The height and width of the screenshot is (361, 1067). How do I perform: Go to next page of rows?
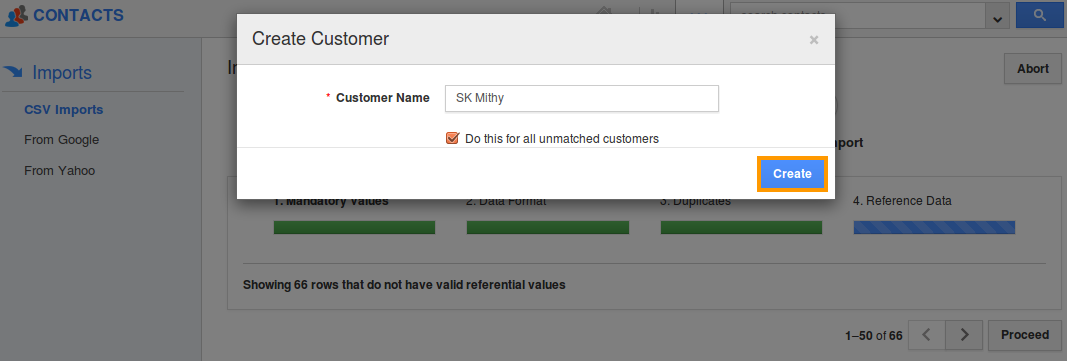[965, 334]
